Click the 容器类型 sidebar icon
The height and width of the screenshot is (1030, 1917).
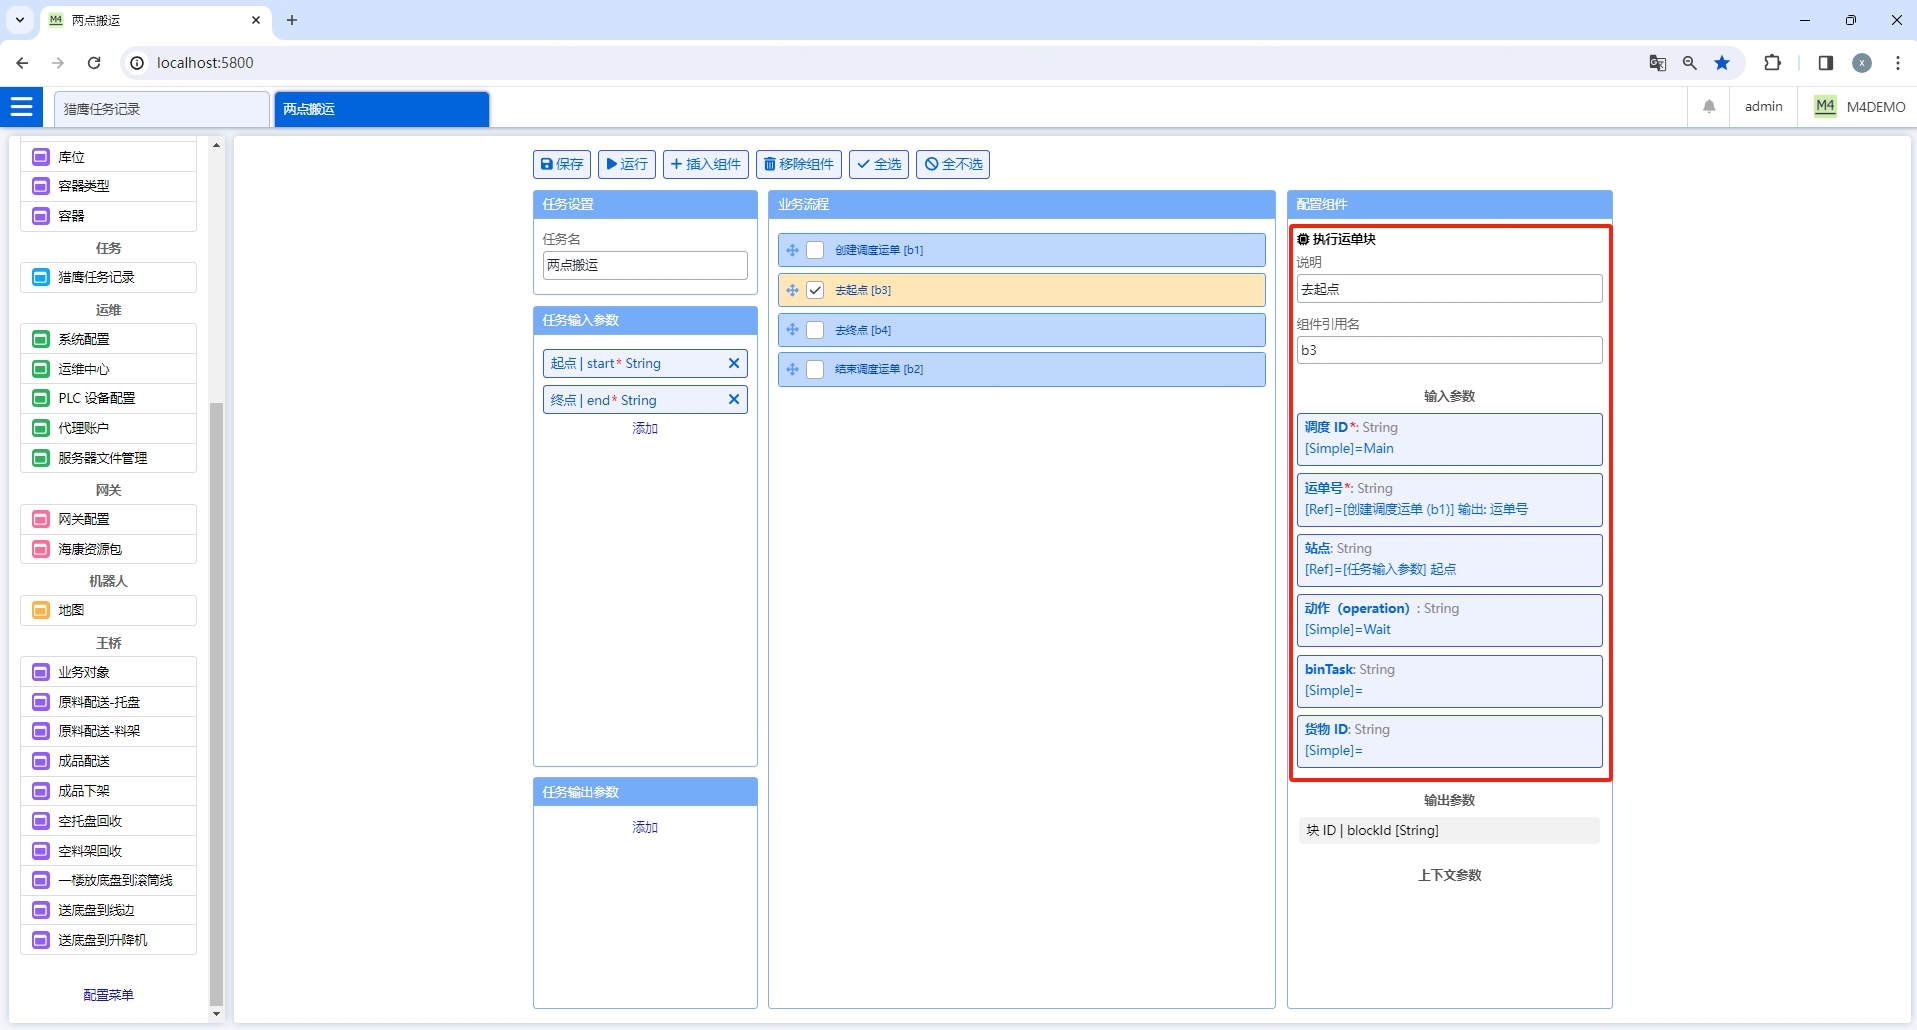point(41,186)
